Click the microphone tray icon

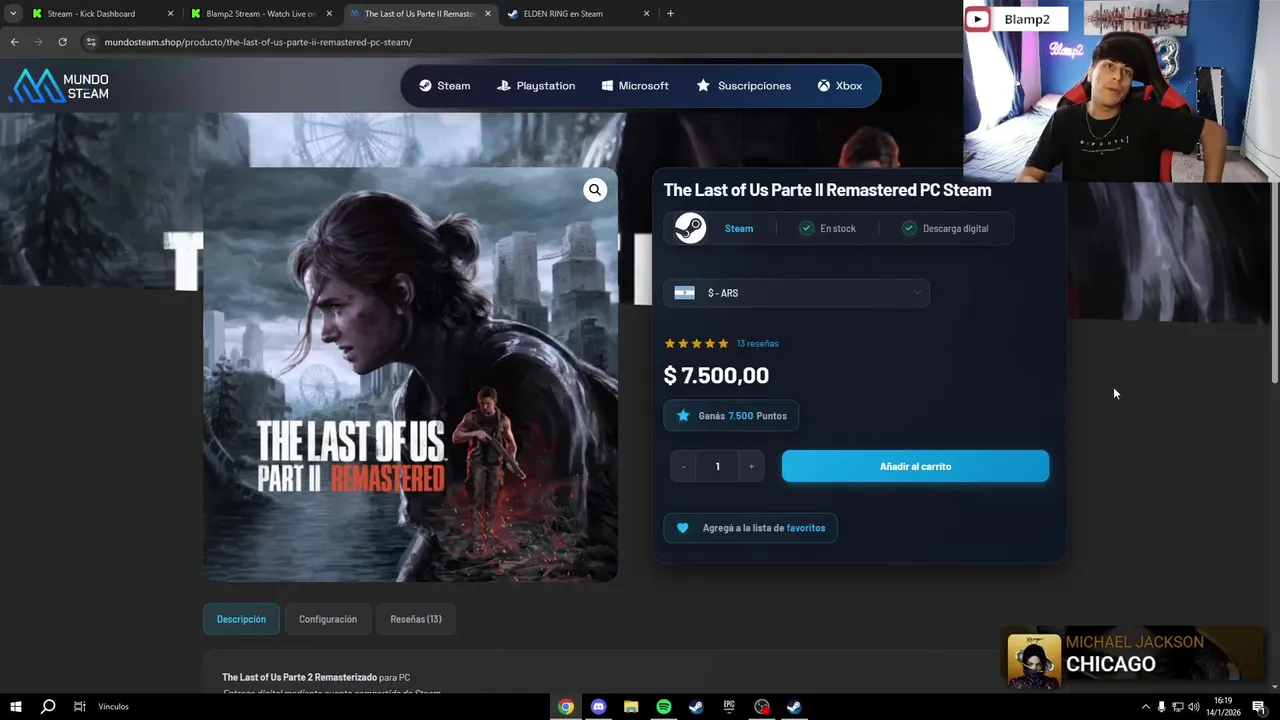pyautogui.click(x=1161, y=707)
